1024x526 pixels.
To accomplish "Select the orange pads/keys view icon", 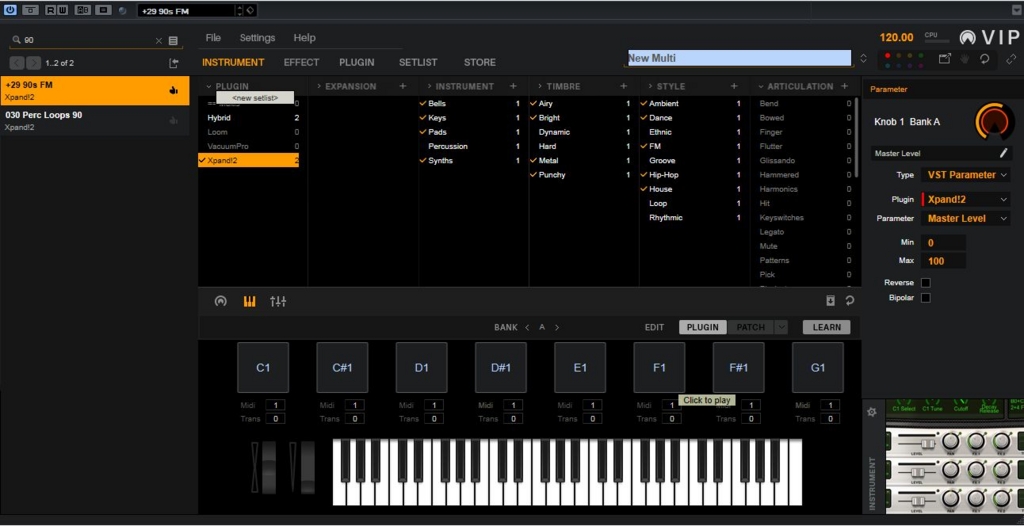I will tap(249, 301).
